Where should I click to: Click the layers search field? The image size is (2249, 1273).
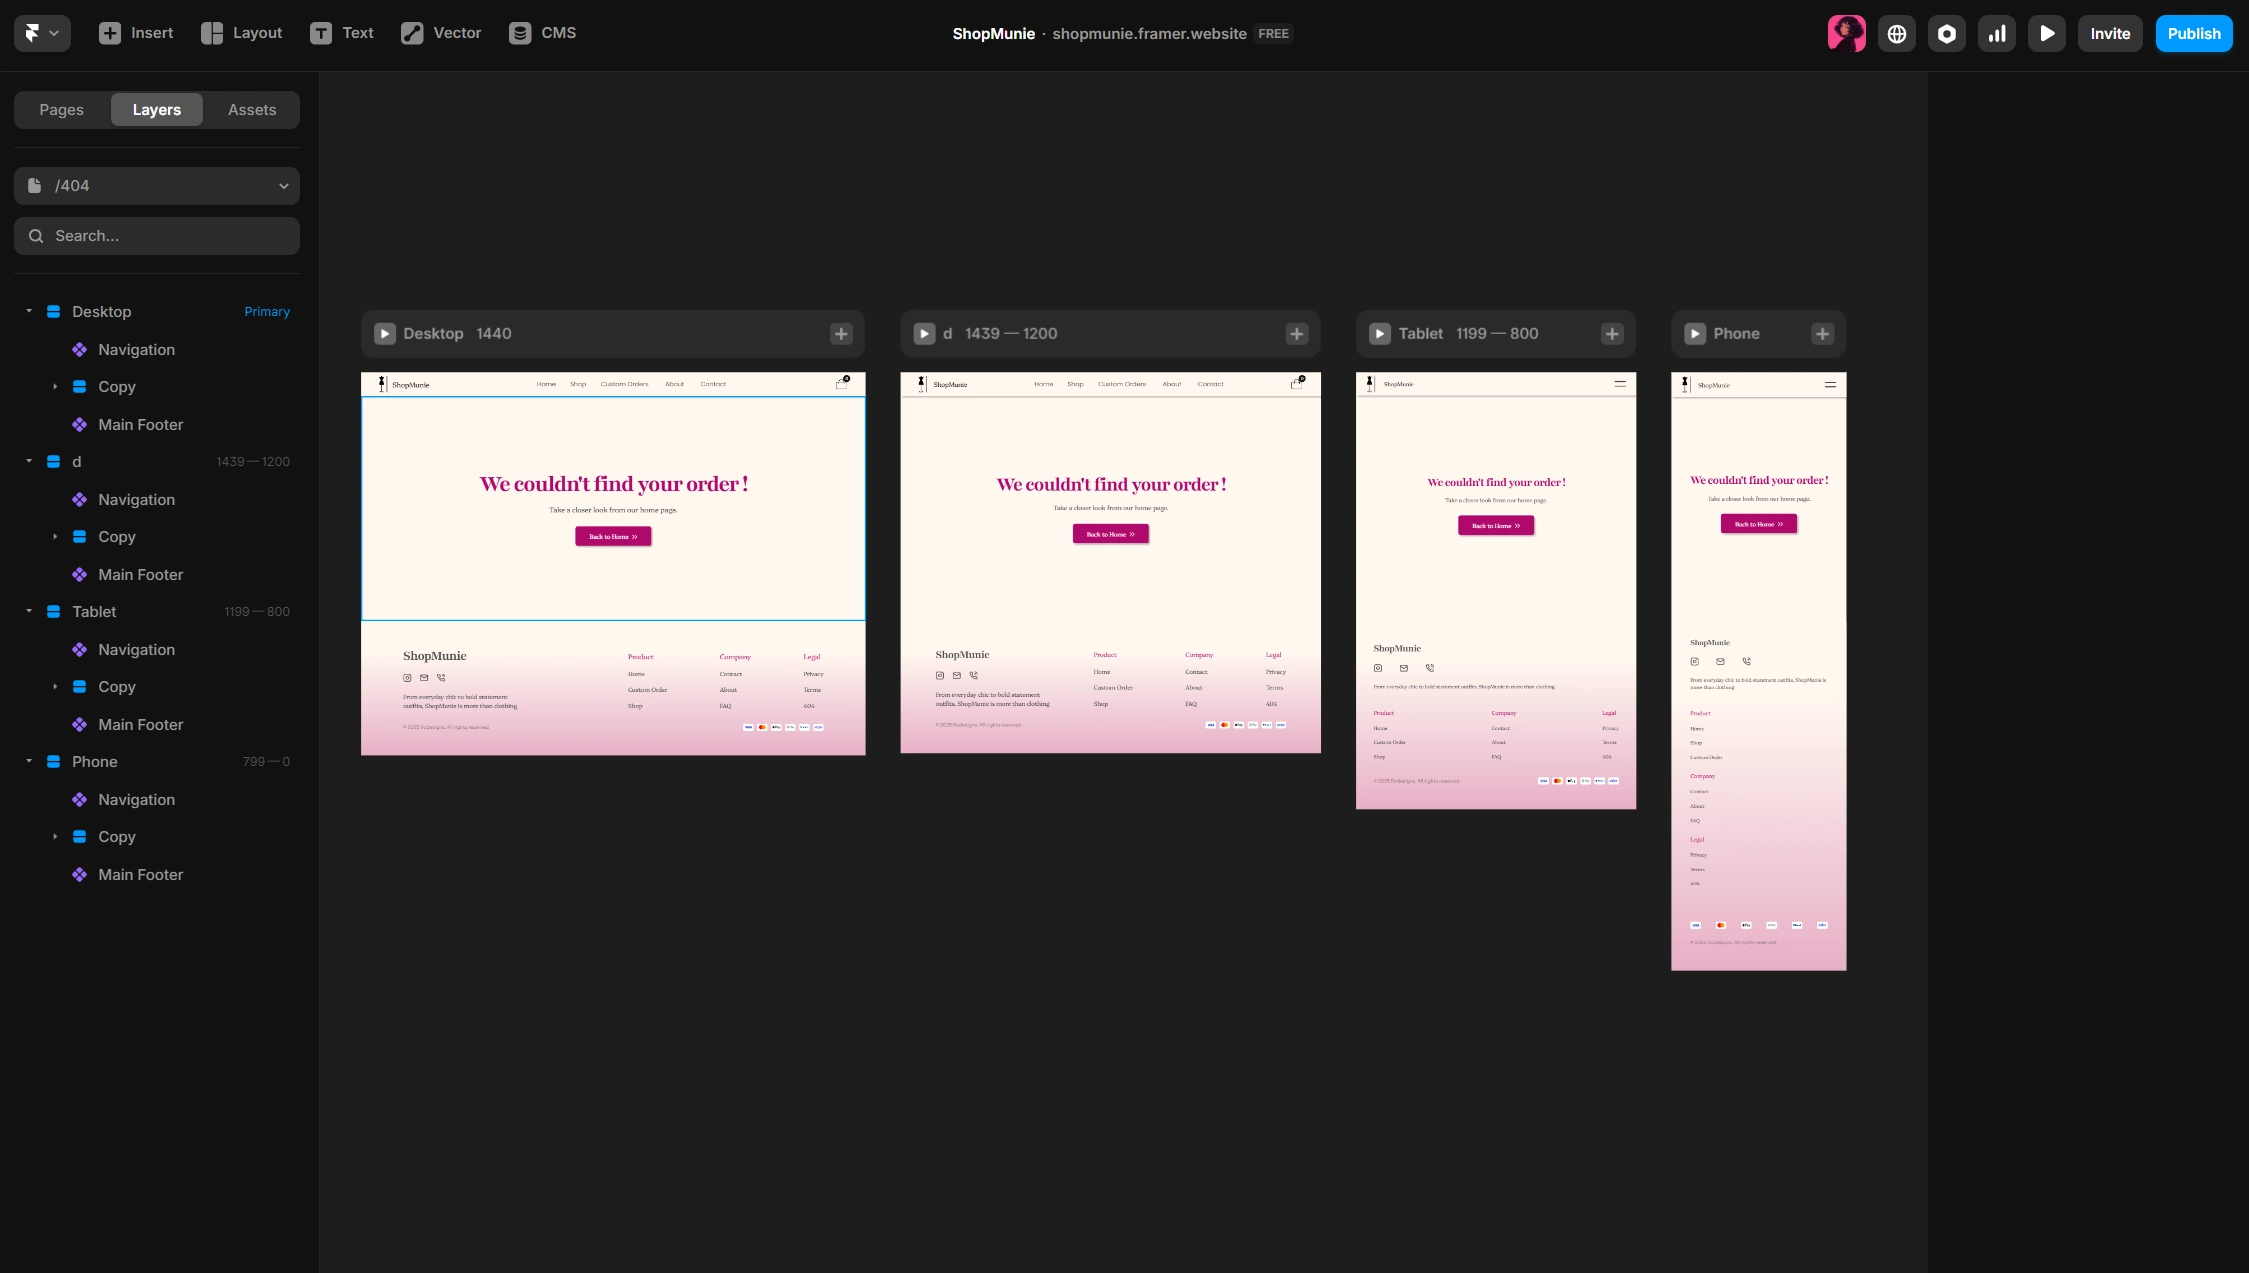[x=156, y=236]
